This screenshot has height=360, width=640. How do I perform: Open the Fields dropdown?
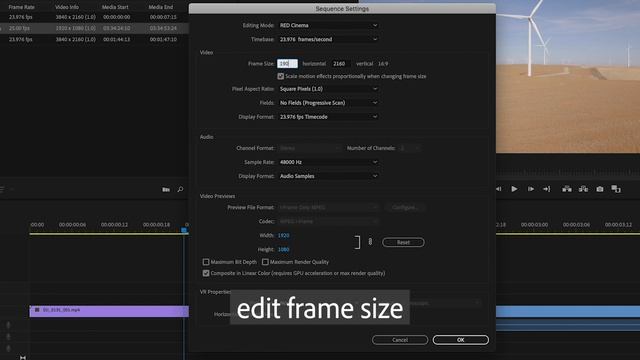(x=328, y=103)
